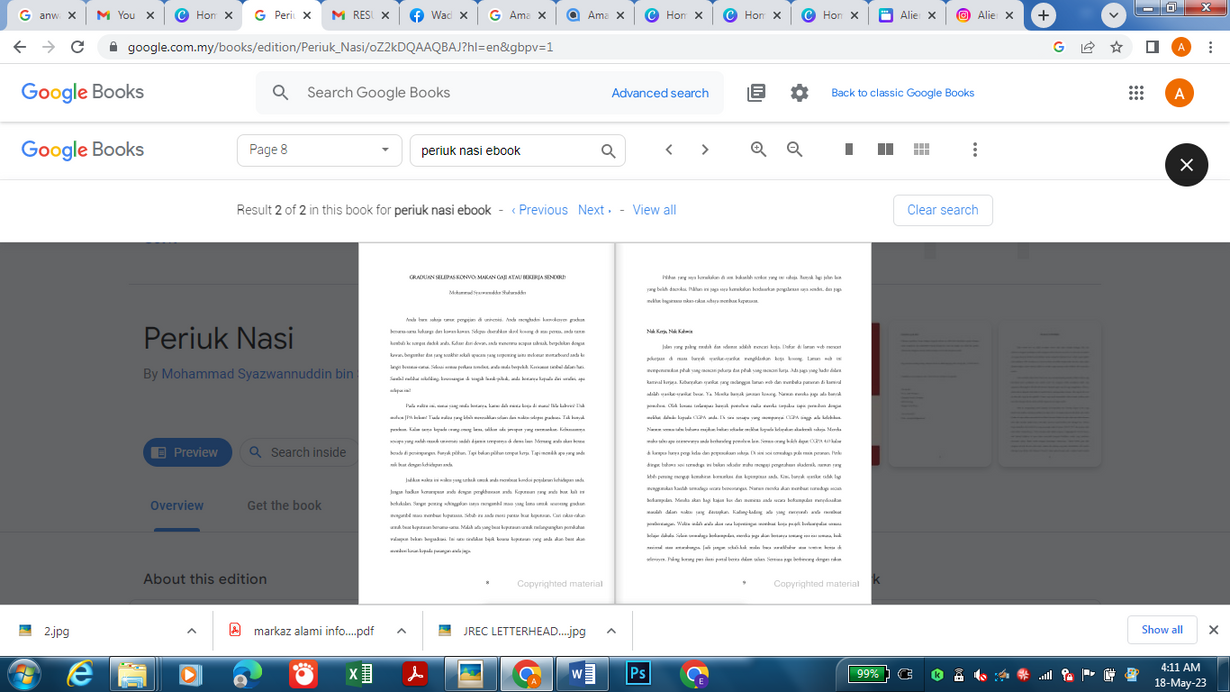Viewport: 1230px width, 692px height.
Task: Go to the previous page with left chevron
Action: (x=669, y=150)
